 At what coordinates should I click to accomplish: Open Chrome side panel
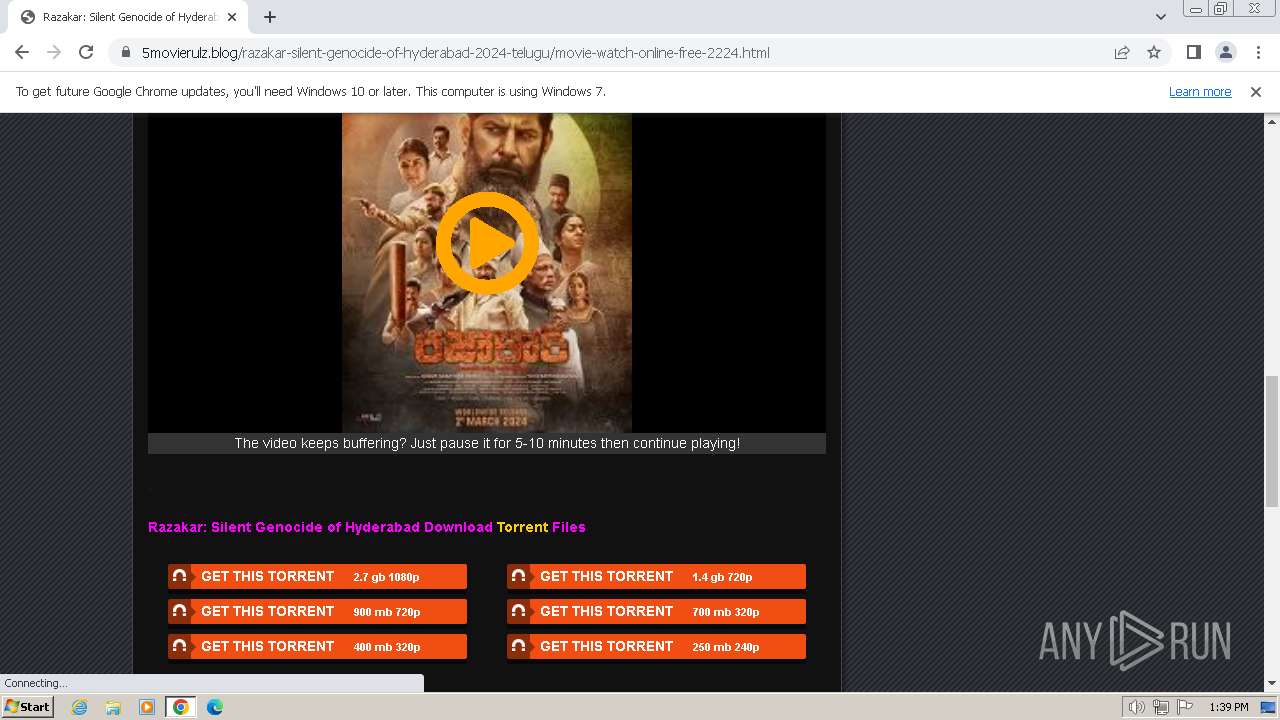[1194, 52]
